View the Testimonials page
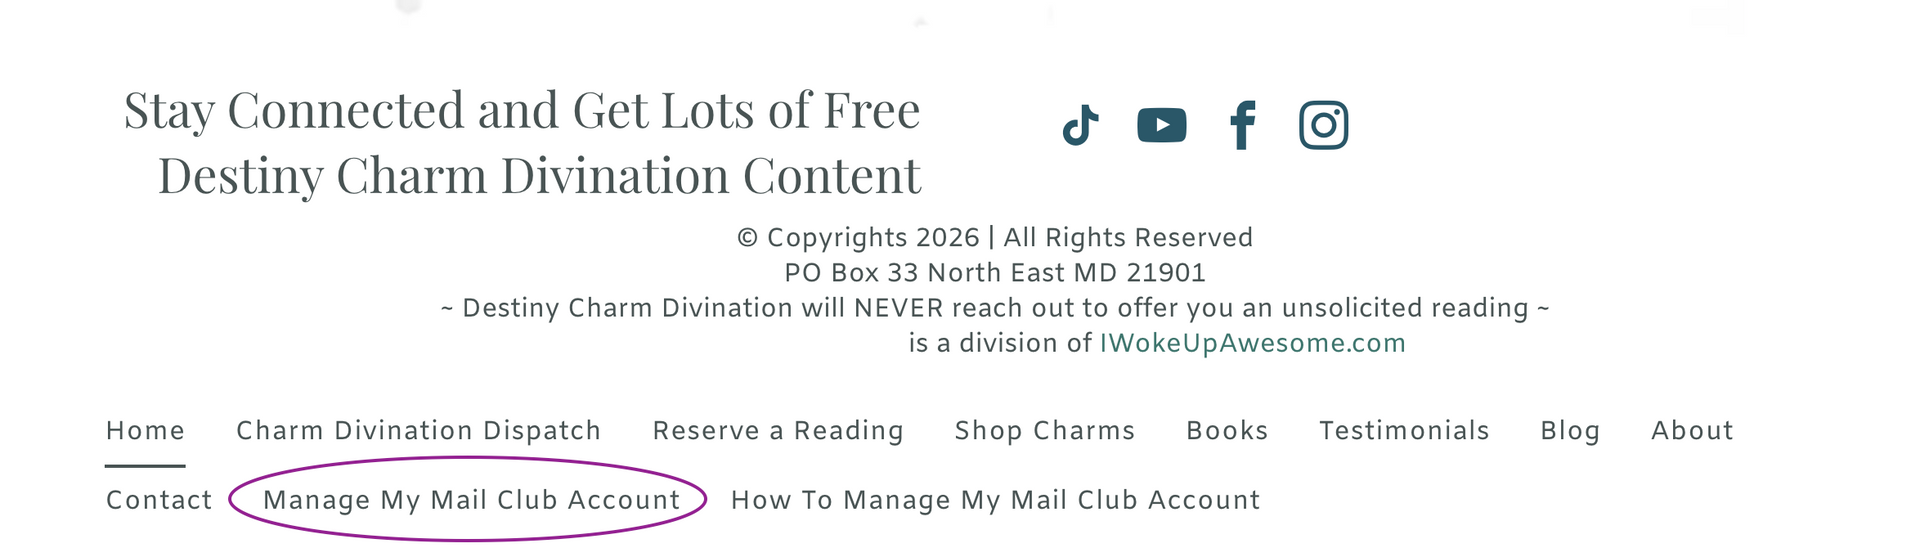The width and height of the screenshot is (1920, 553). [1404, 431]
